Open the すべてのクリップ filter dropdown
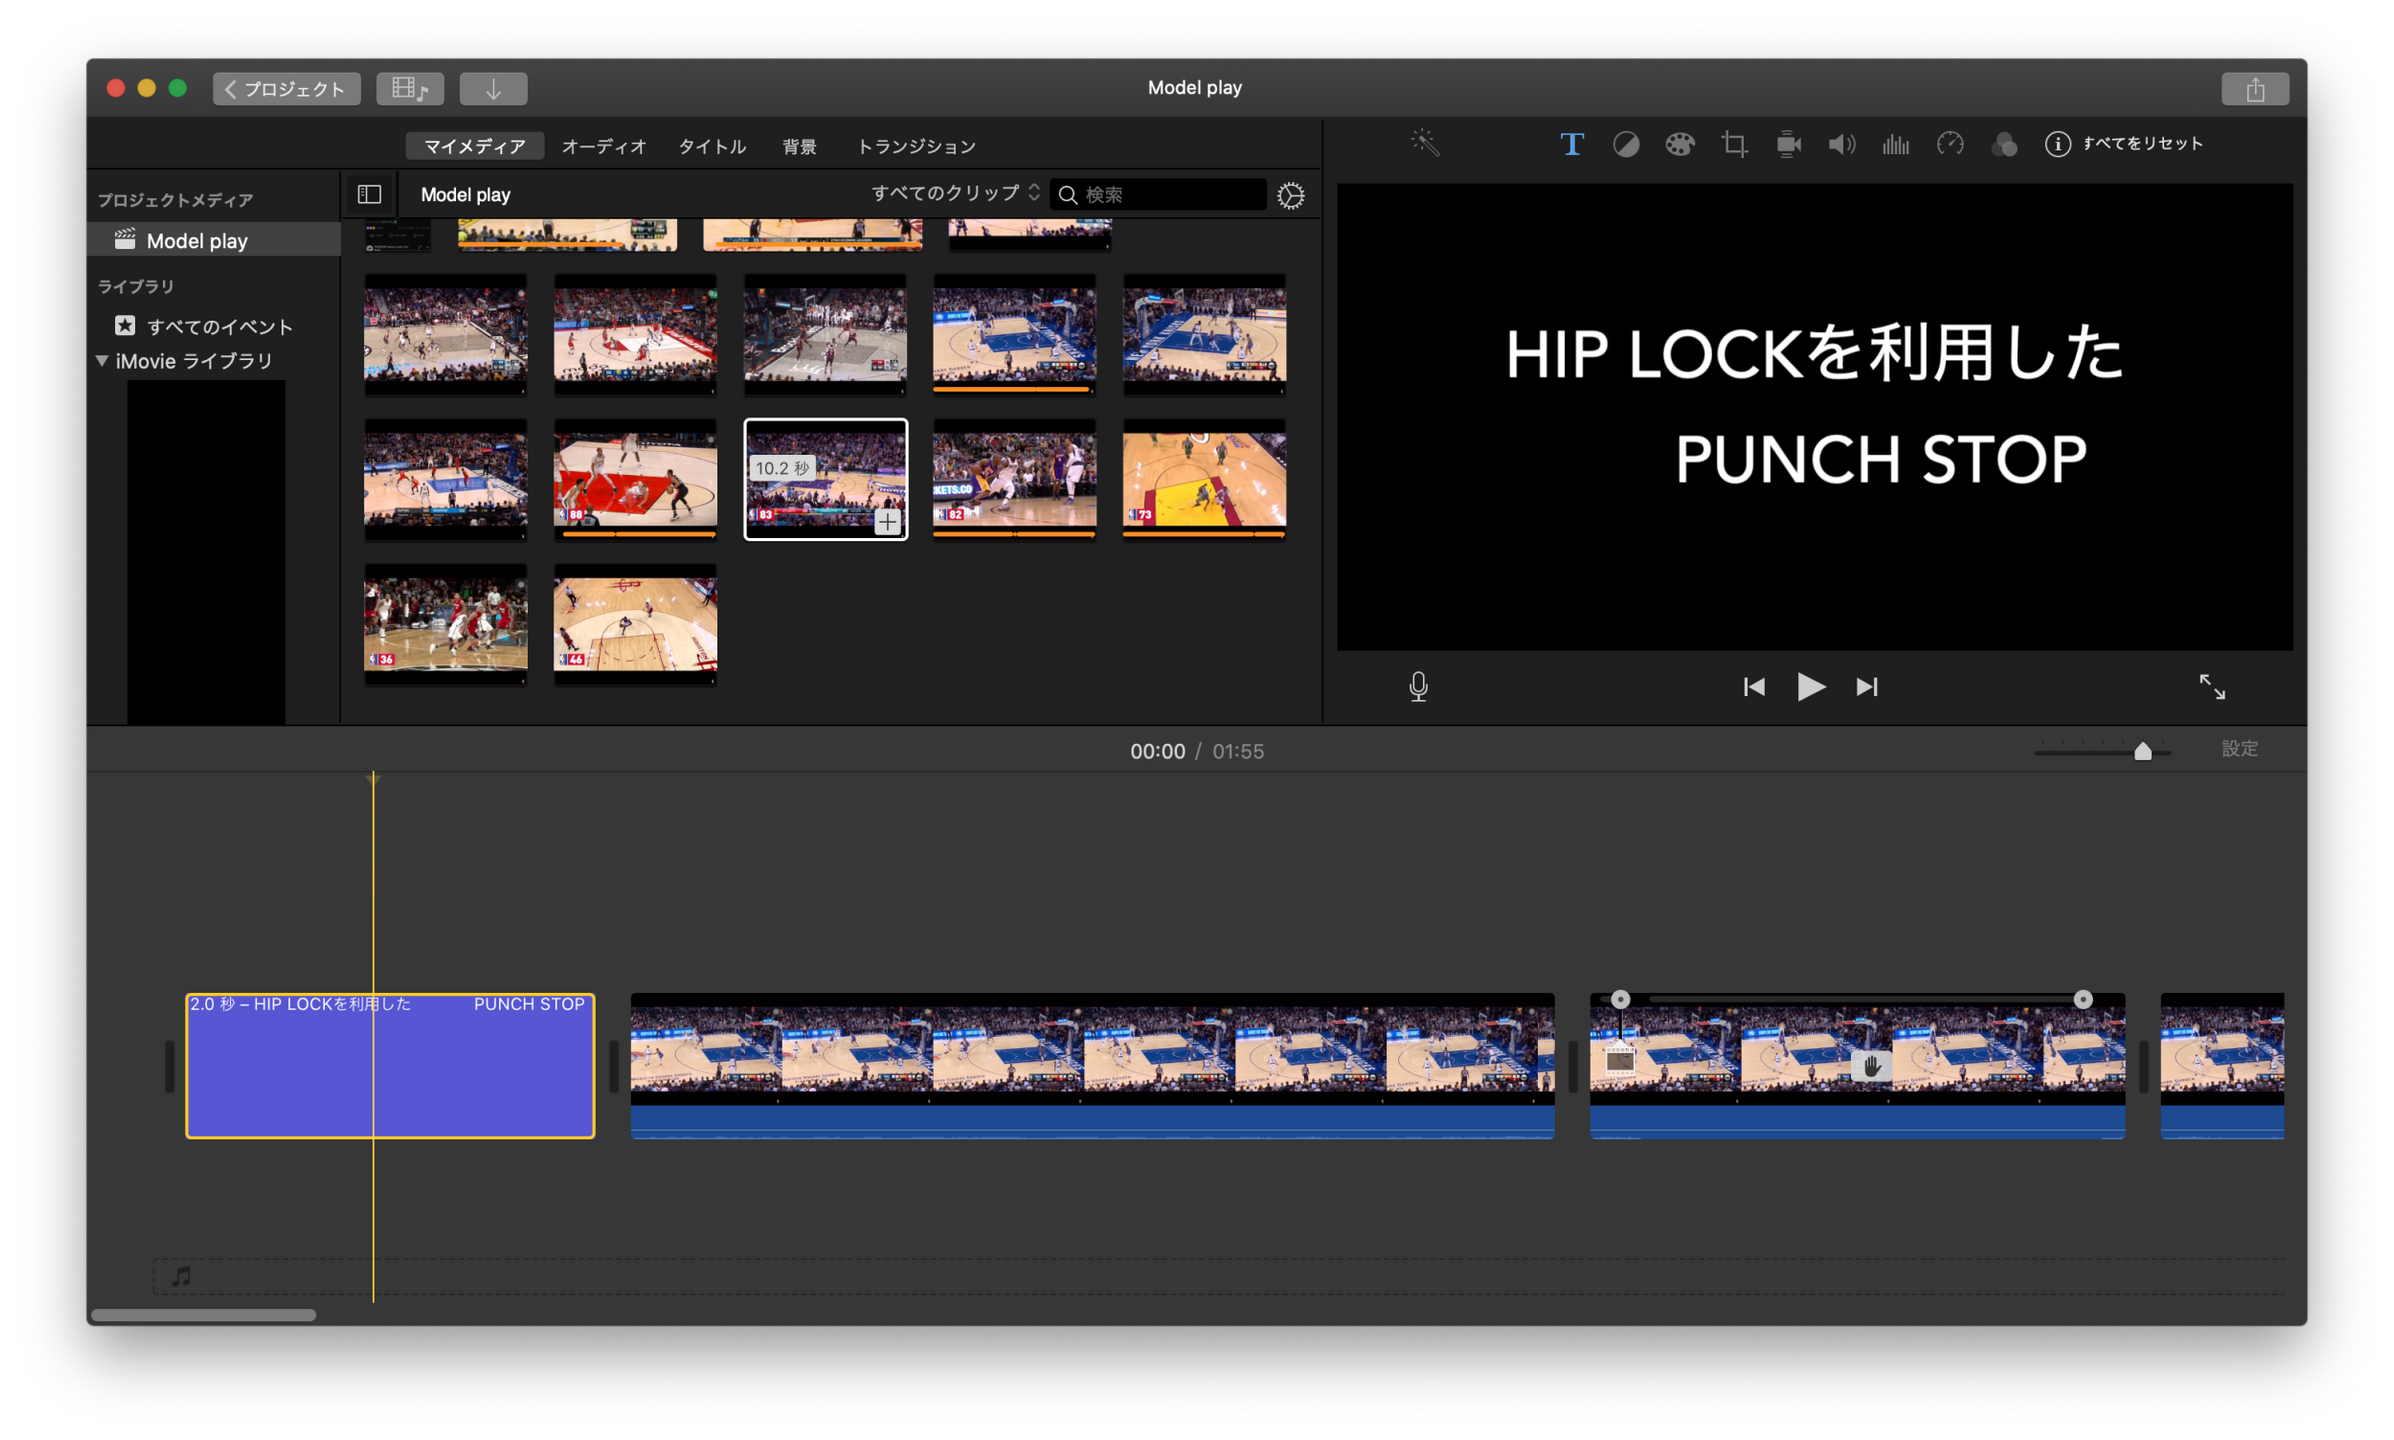Viewport: 2394px width, 1440px height. pos(954,193)
